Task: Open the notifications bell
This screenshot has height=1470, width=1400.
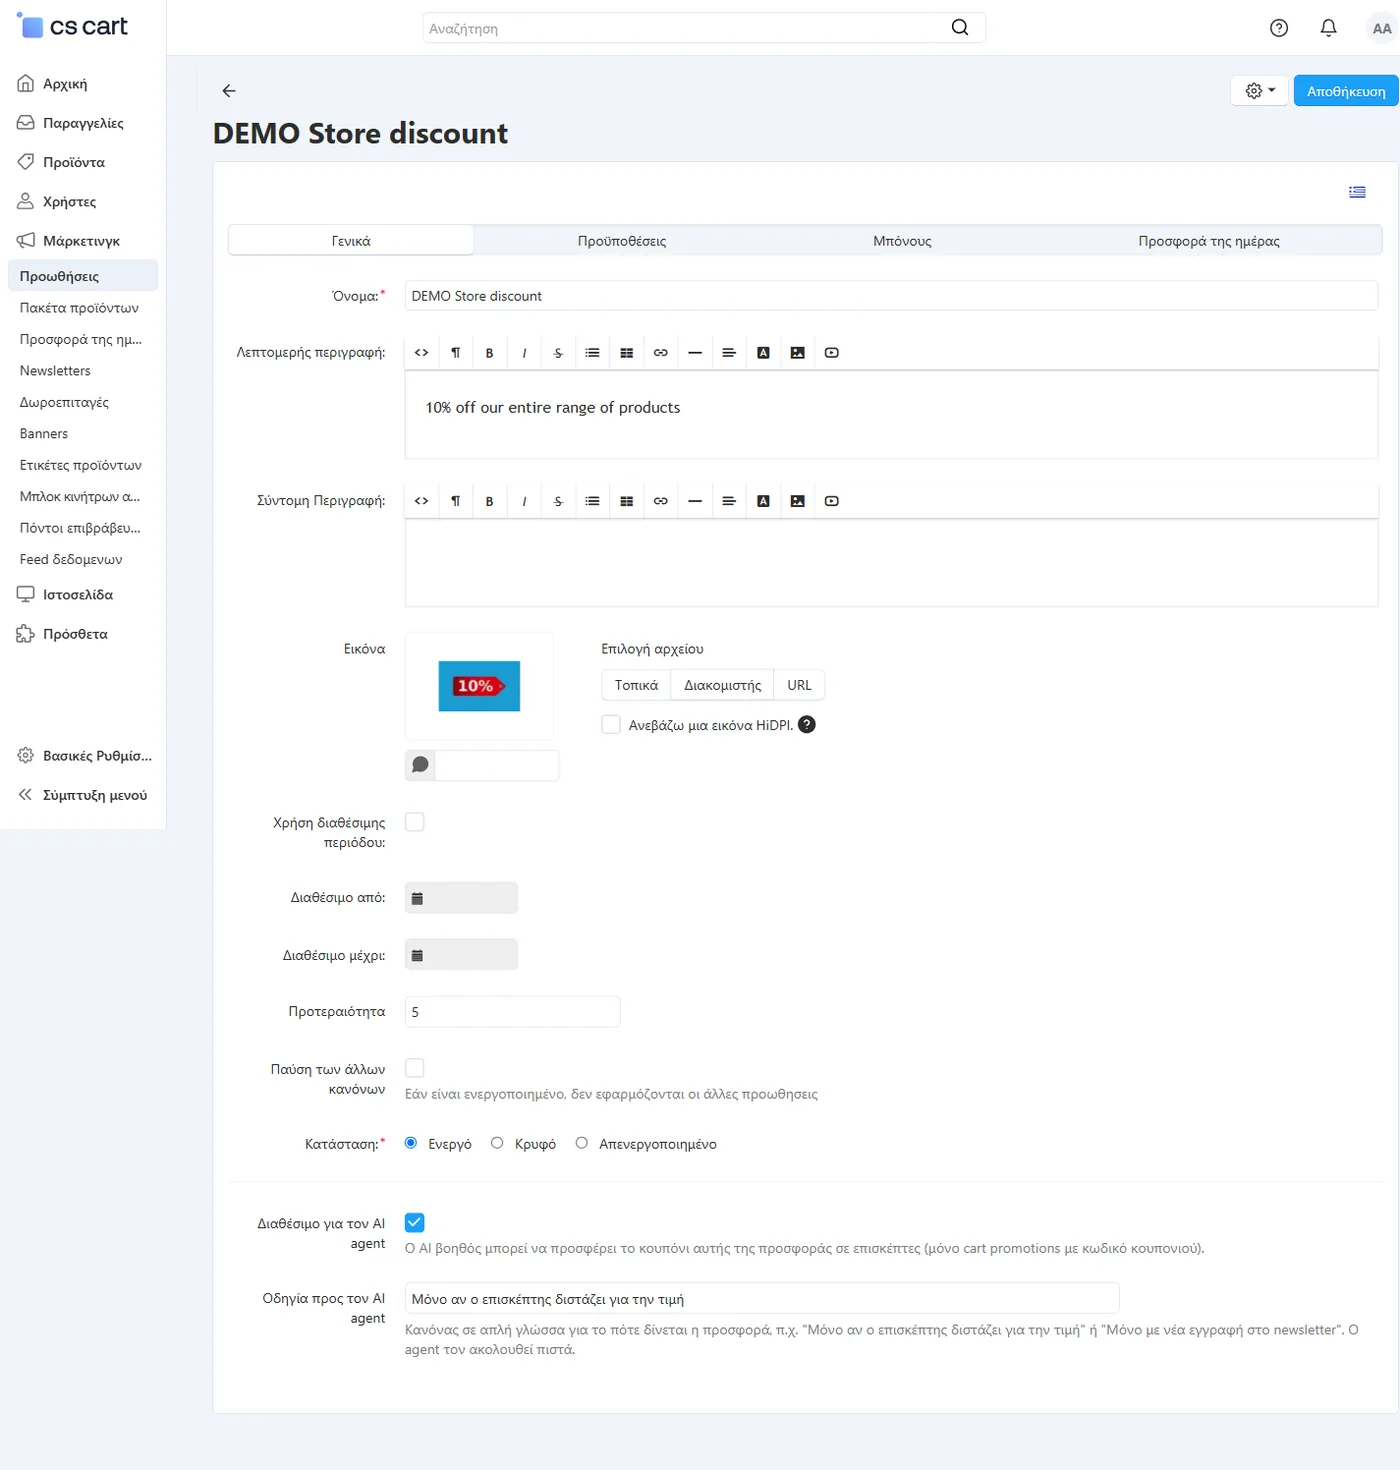Action: [x=1328, y=28]
